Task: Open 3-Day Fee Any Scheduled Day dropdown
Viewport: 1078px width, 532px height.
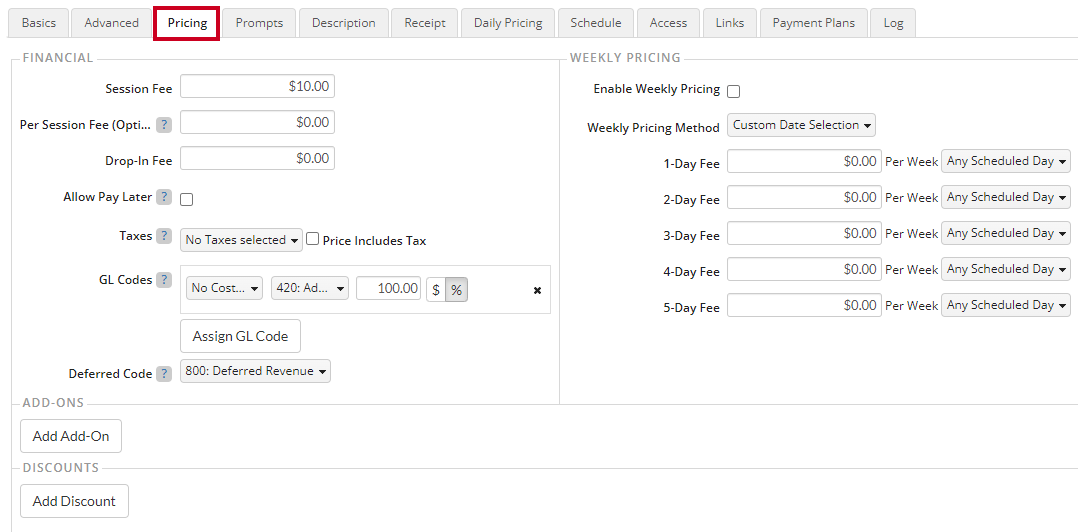Action: 1006,234
